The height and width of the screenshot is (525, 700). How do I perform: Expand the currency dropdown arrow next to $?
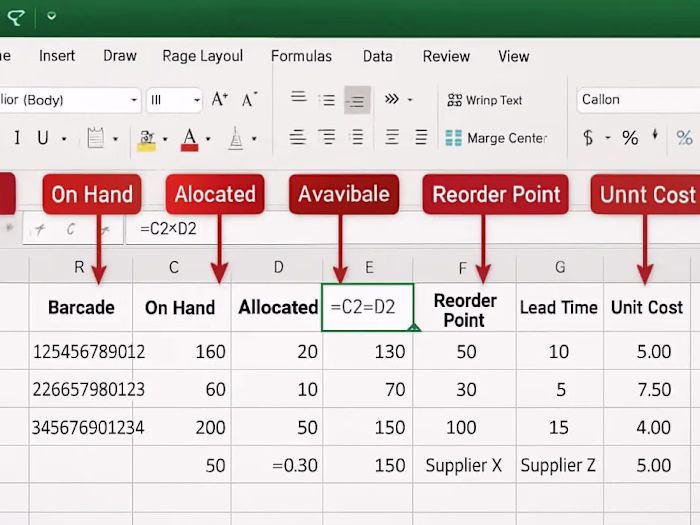608,138
